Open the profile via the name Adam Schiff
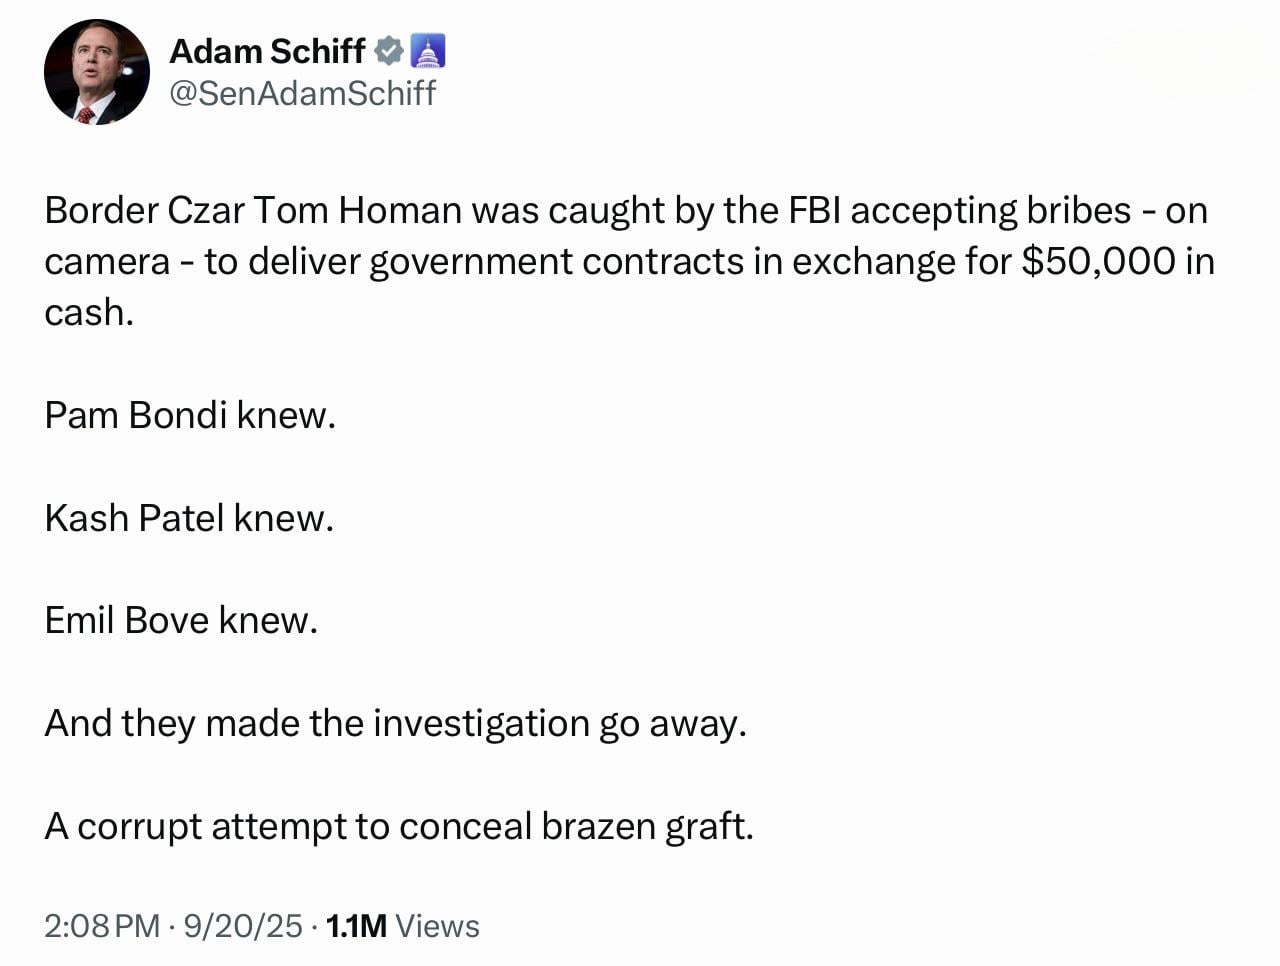The image size is (1280, 966). pyautogui.click(x=266, y=51)
